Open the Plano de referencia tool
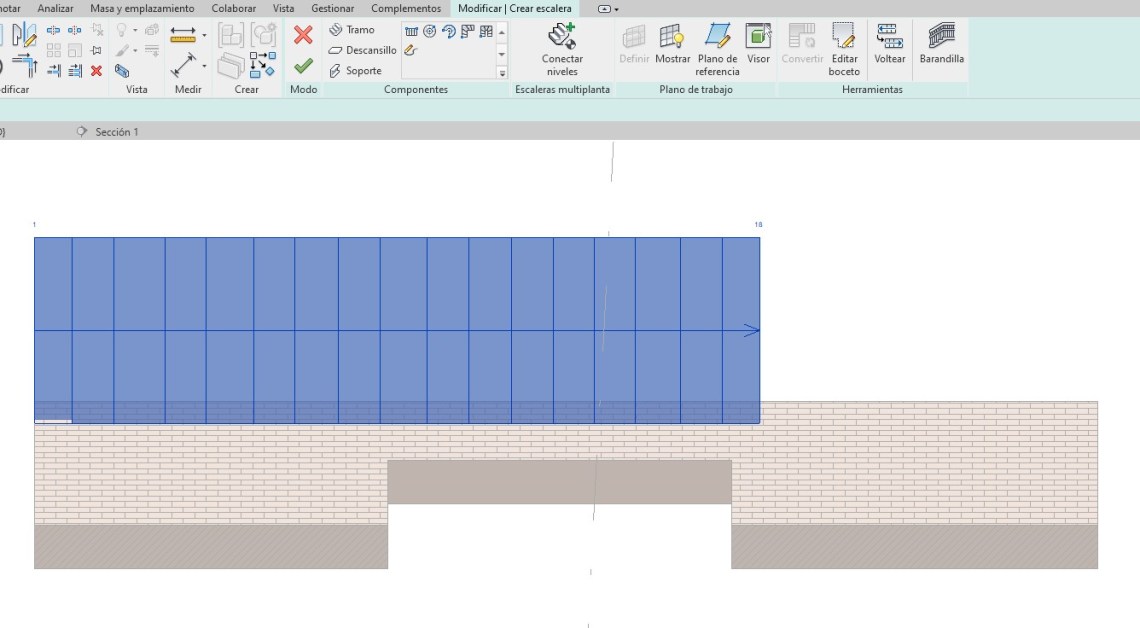The image size is (1140, 628). point(717,49)
